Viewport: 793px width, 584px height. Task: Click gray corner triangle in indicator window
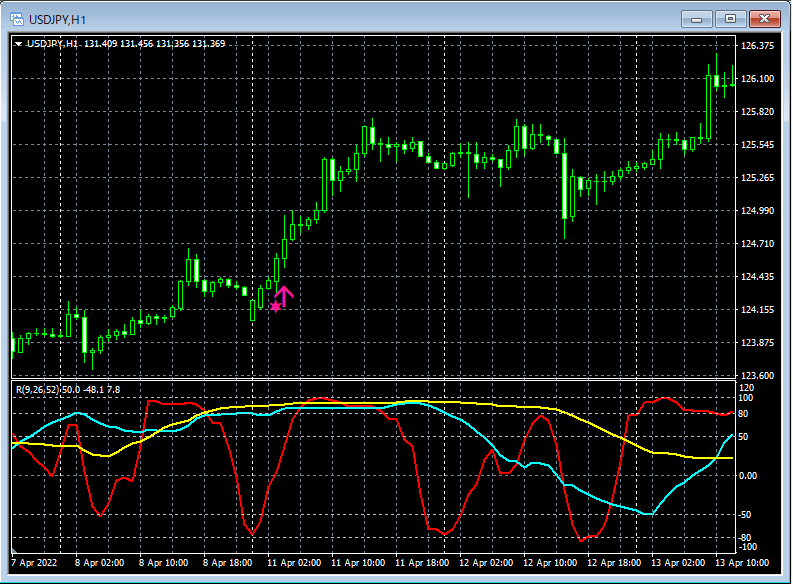(14, 550)
